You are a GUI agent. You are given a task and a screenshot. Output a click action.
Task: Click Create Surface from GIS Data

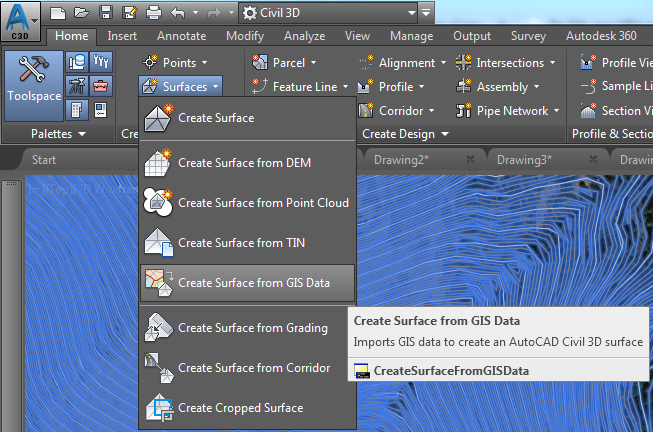[x=253, y=283]
